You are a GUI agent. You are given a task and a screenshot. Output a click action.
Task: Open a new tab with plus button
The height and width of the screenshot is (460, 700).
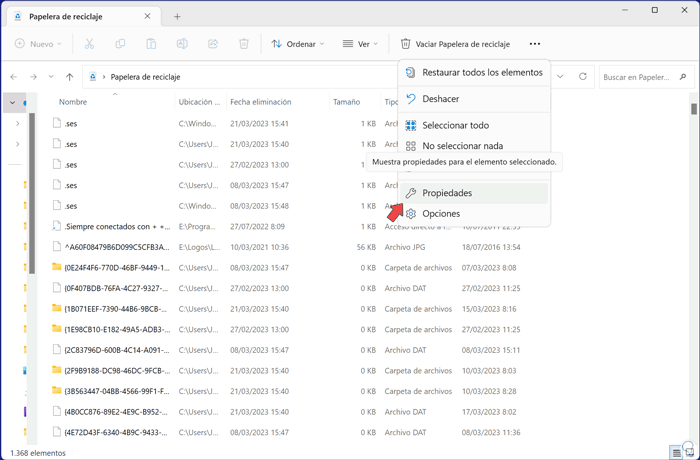pyautogui.click(x=177, y=17)
